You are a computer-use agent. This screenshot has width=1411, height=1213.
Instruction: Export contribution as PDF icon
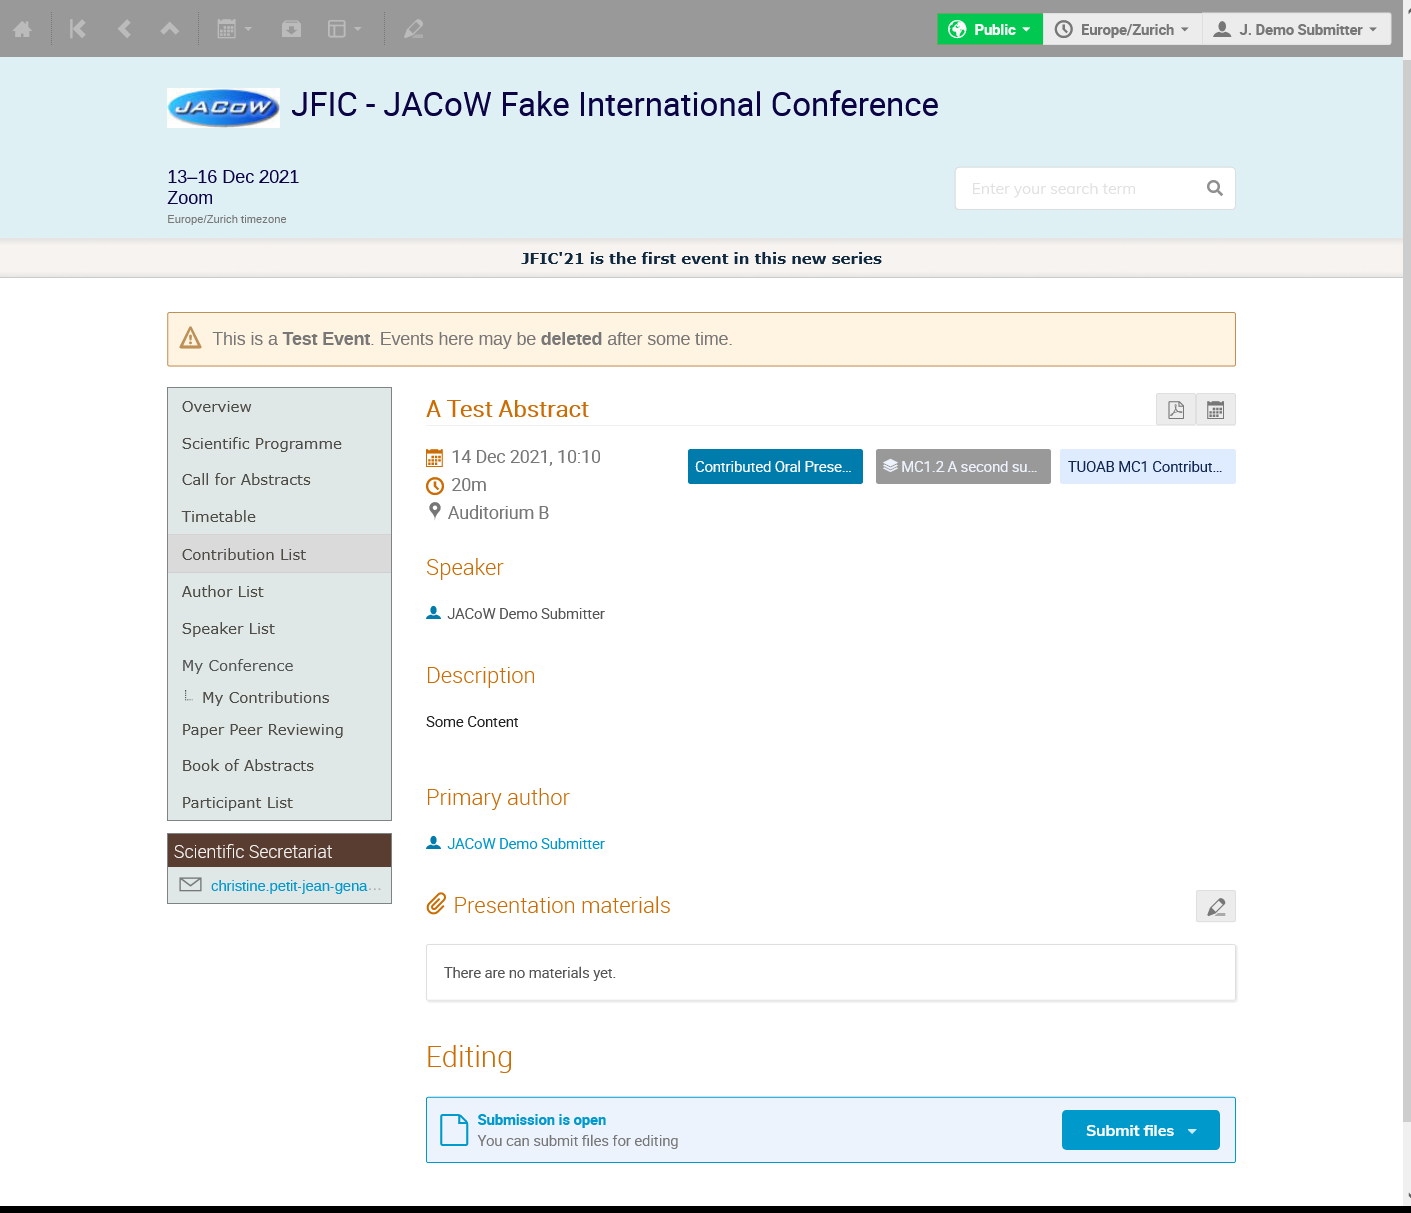1175,410
